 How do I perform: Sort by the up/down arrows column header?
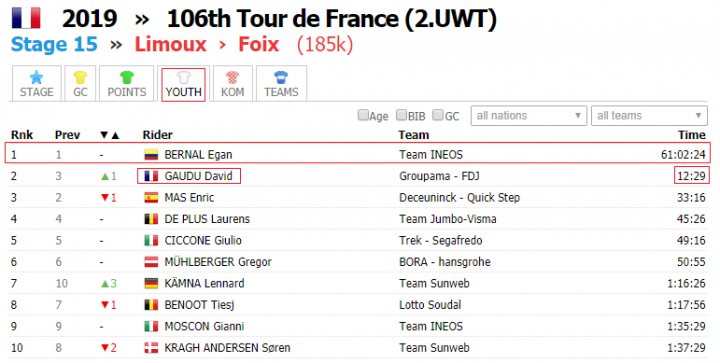click(110, 135)
